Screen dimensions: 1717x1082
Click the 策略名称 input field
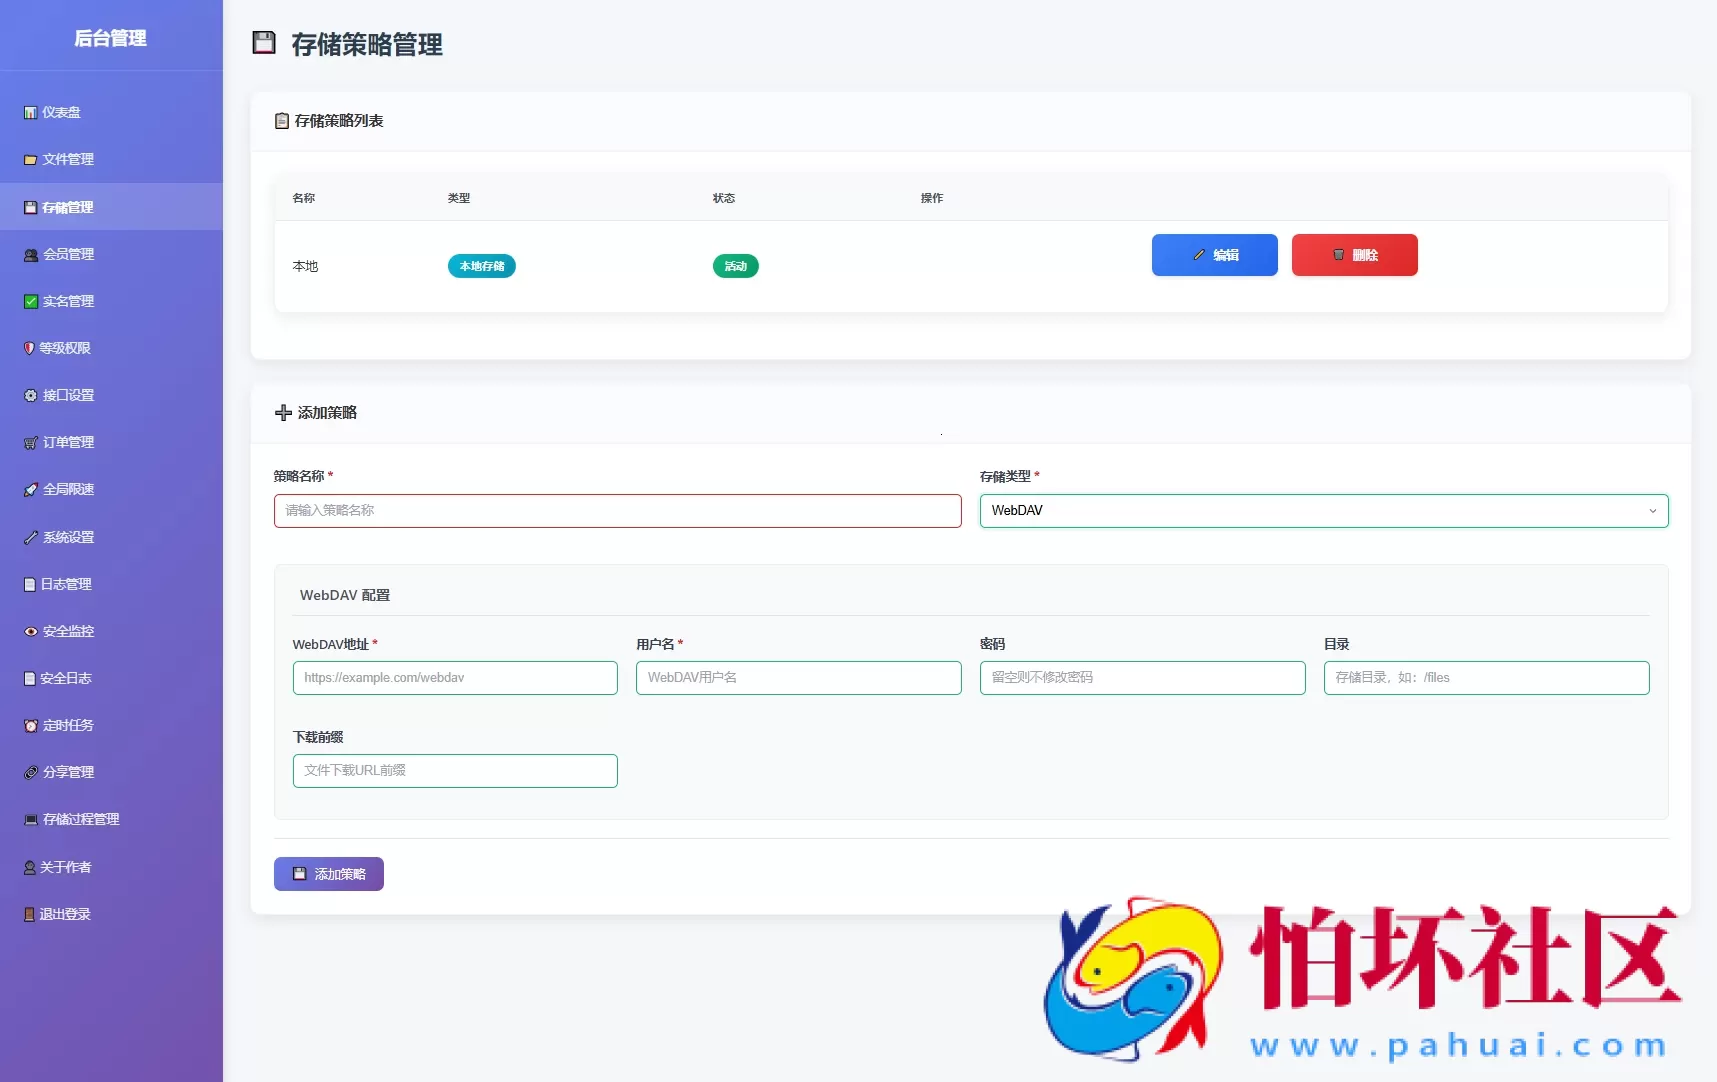point(617,511)
